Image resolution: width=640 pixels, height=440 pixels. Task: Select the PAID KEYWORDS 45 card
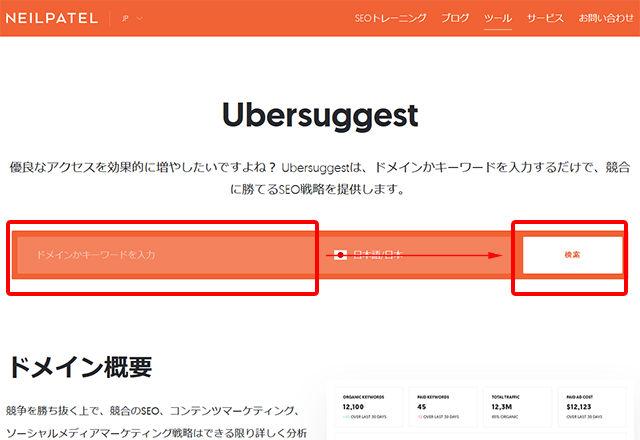coord(443,407)
